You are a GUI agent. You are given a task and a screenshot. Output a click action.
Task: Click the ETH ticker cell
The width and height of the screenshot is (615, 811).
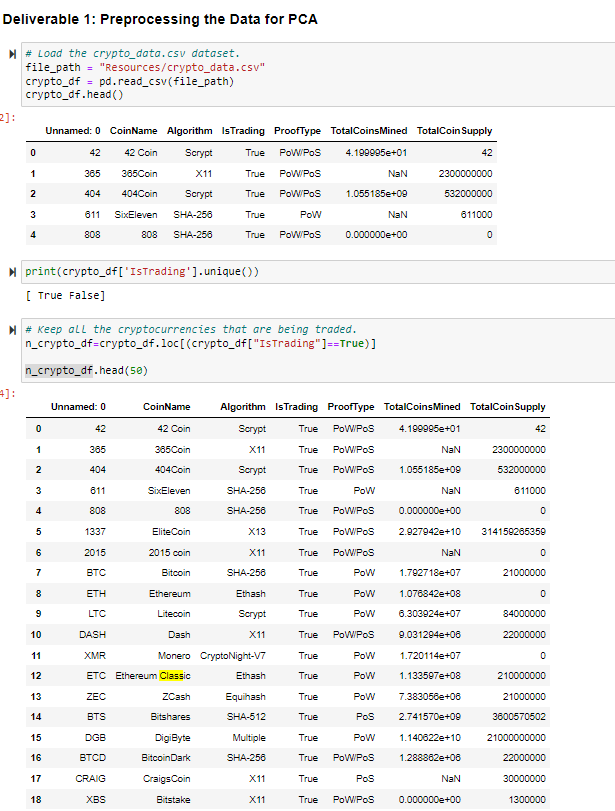point(96,594)
